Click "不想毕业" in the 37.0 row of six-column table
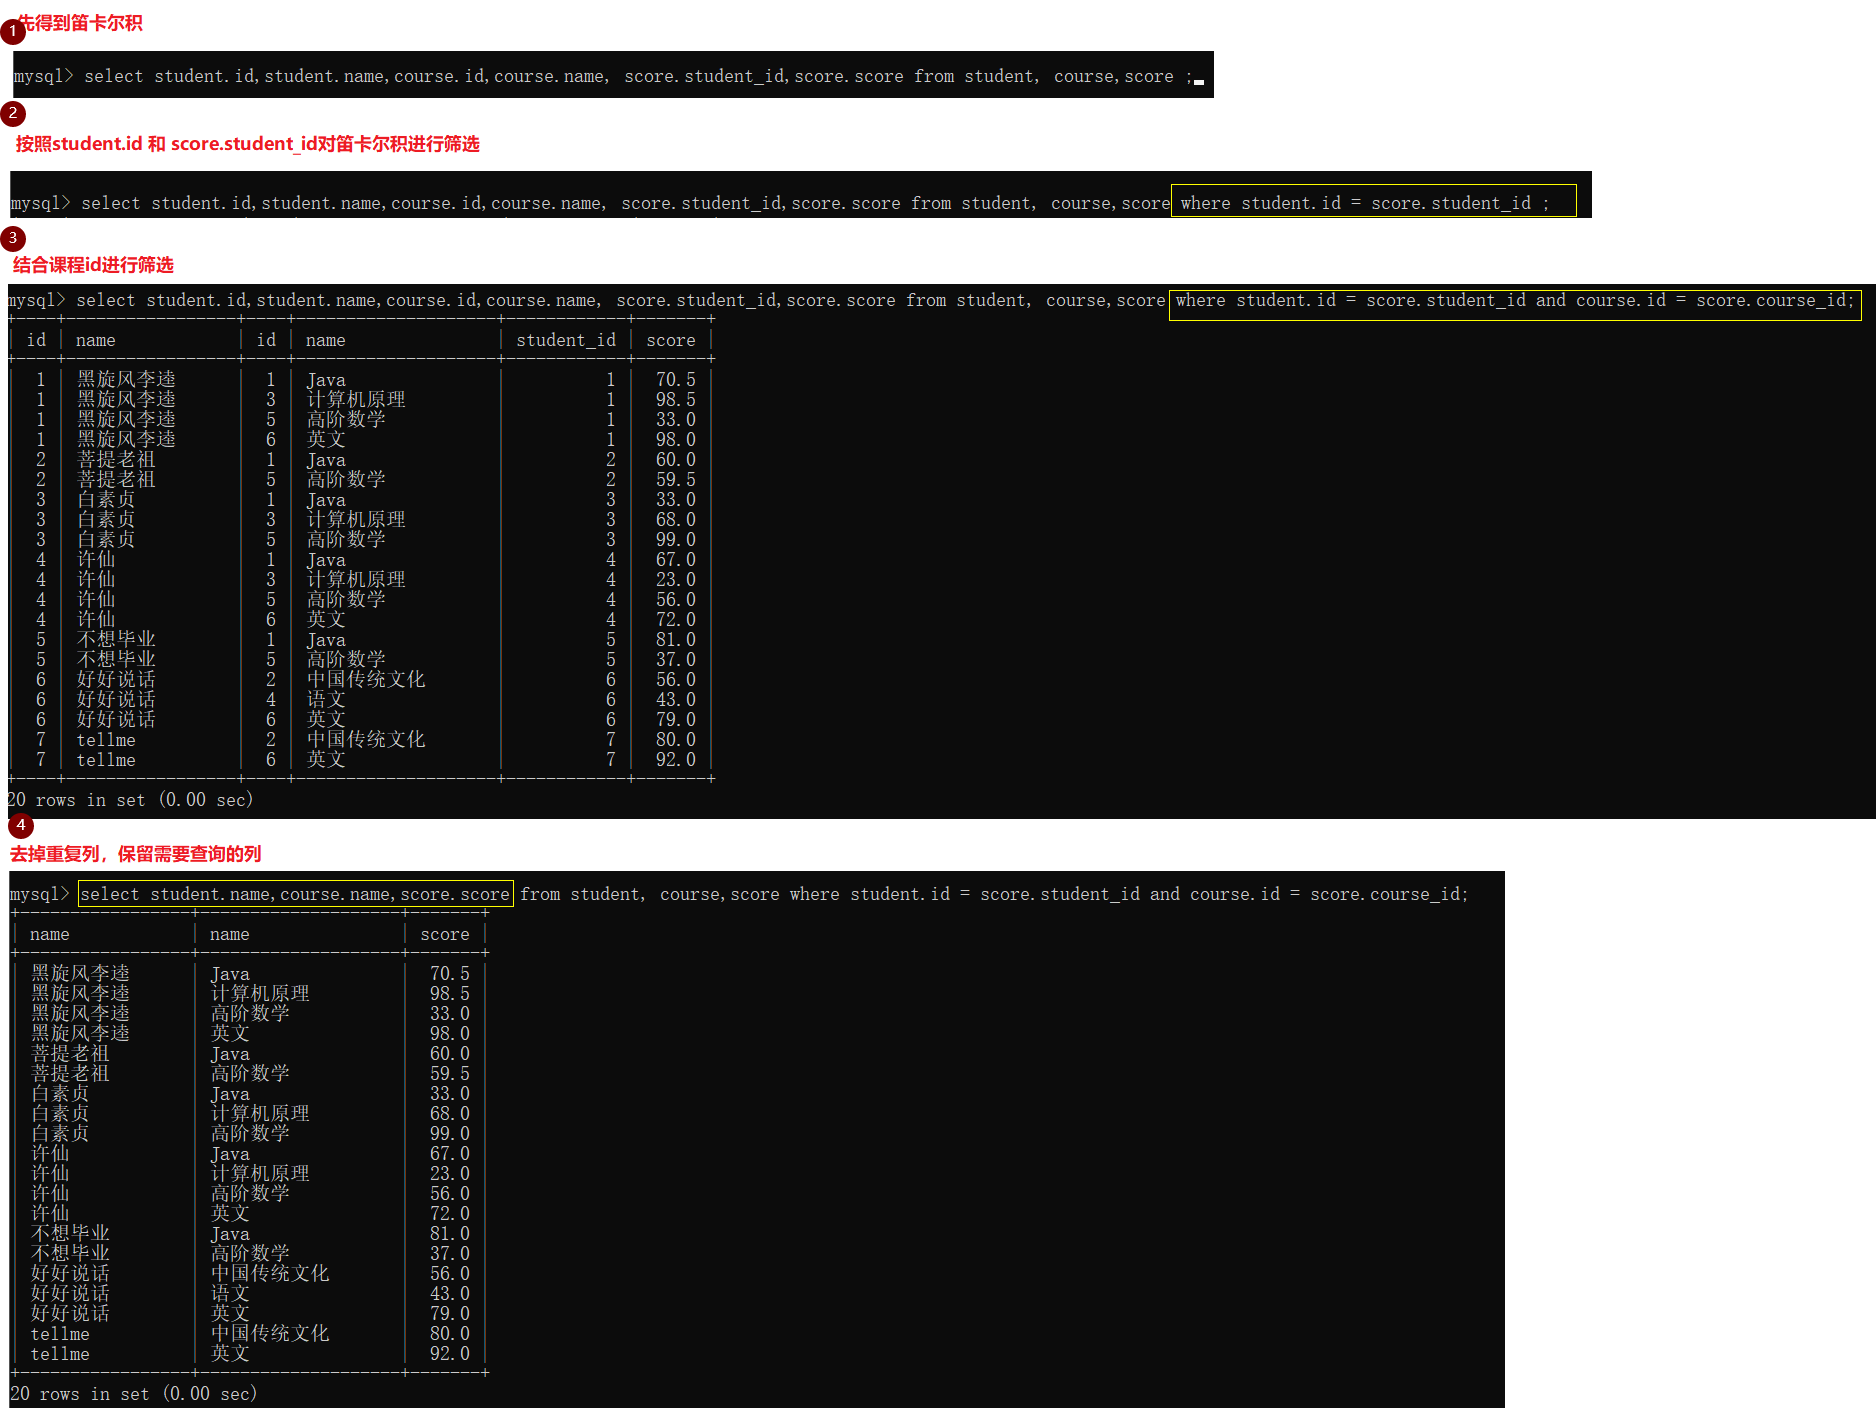The height and width of the screenshot is (1408, 1876). coord(116,659)
